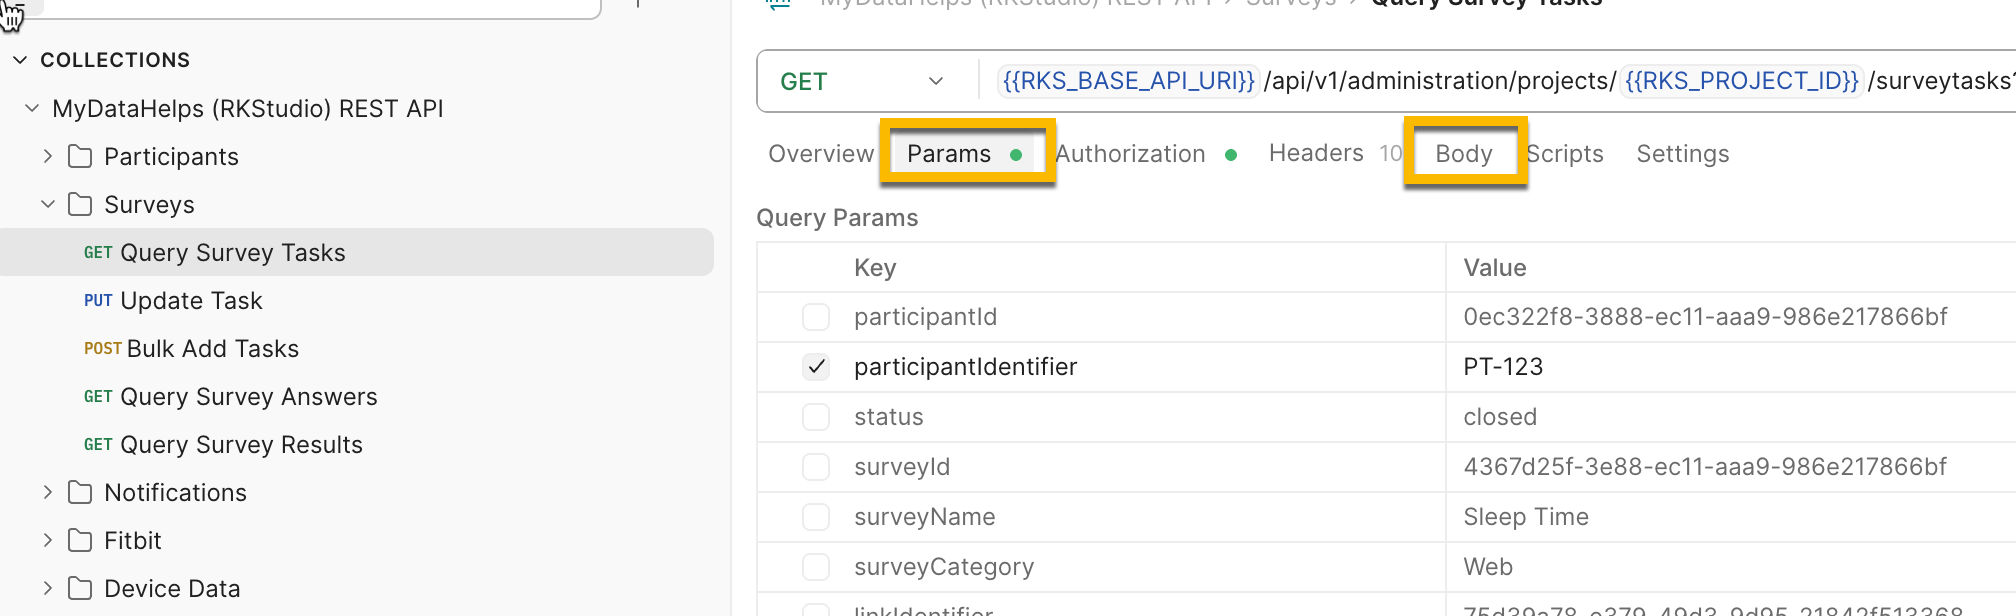Switch to the Settings tab

point(1683,154)
